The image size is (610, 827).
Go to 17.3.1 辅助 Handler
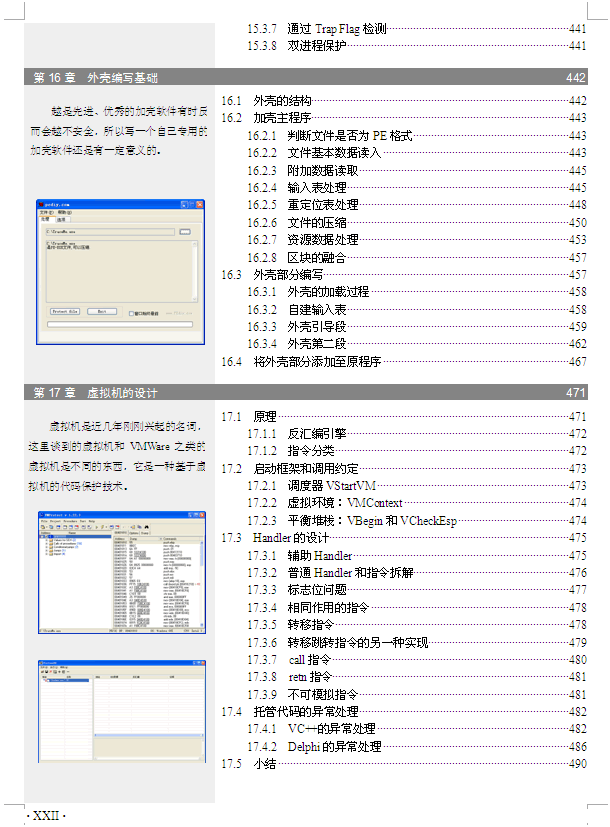417,555
